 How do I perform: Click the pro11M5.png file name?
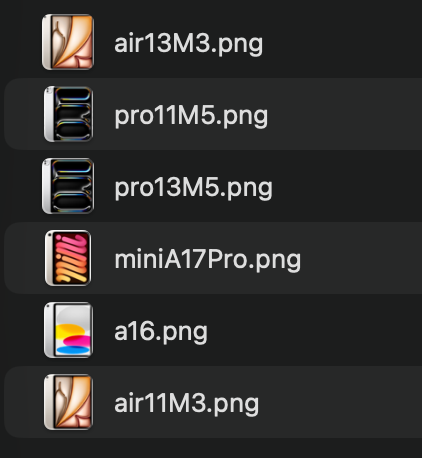191,116
